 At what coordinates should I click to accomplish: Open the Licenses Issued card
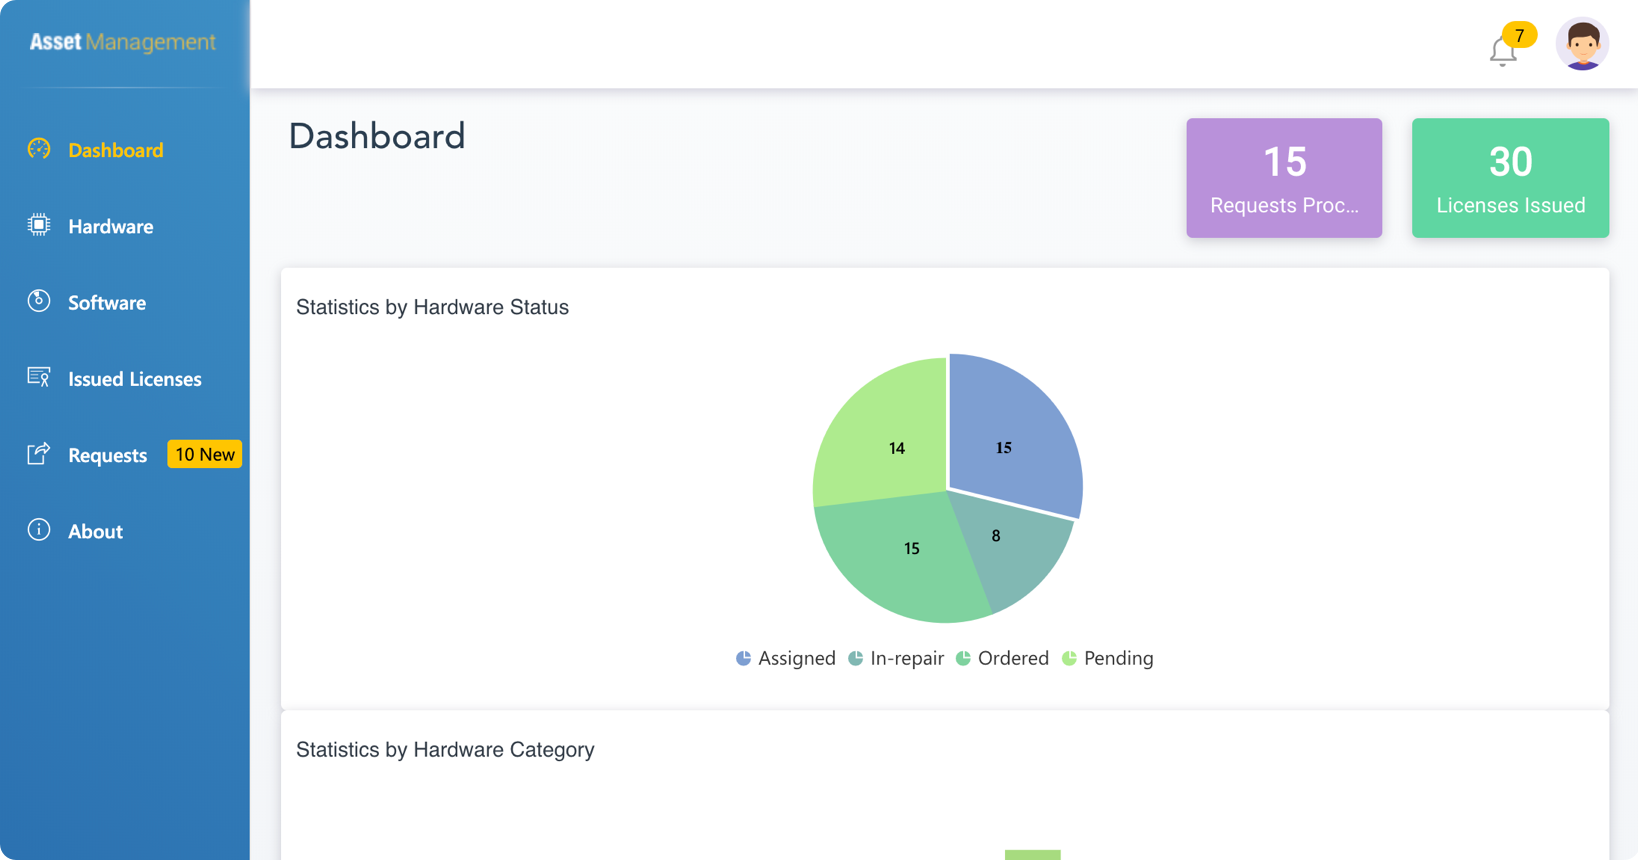pos(1510,178)
